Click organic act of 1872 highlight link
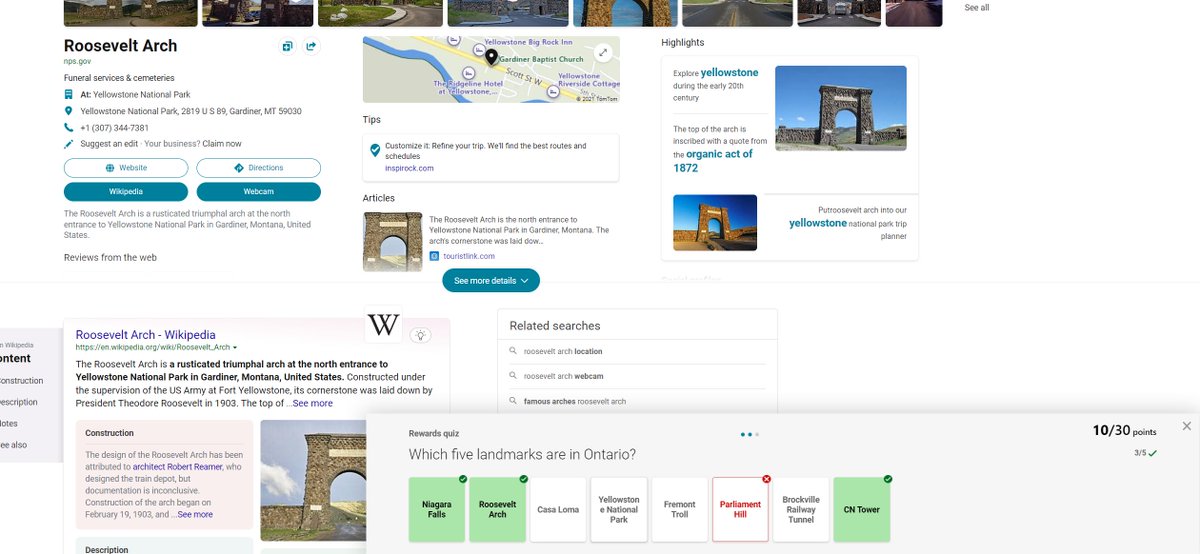Viewport: 1200px width, 554px height. point(713,161)
